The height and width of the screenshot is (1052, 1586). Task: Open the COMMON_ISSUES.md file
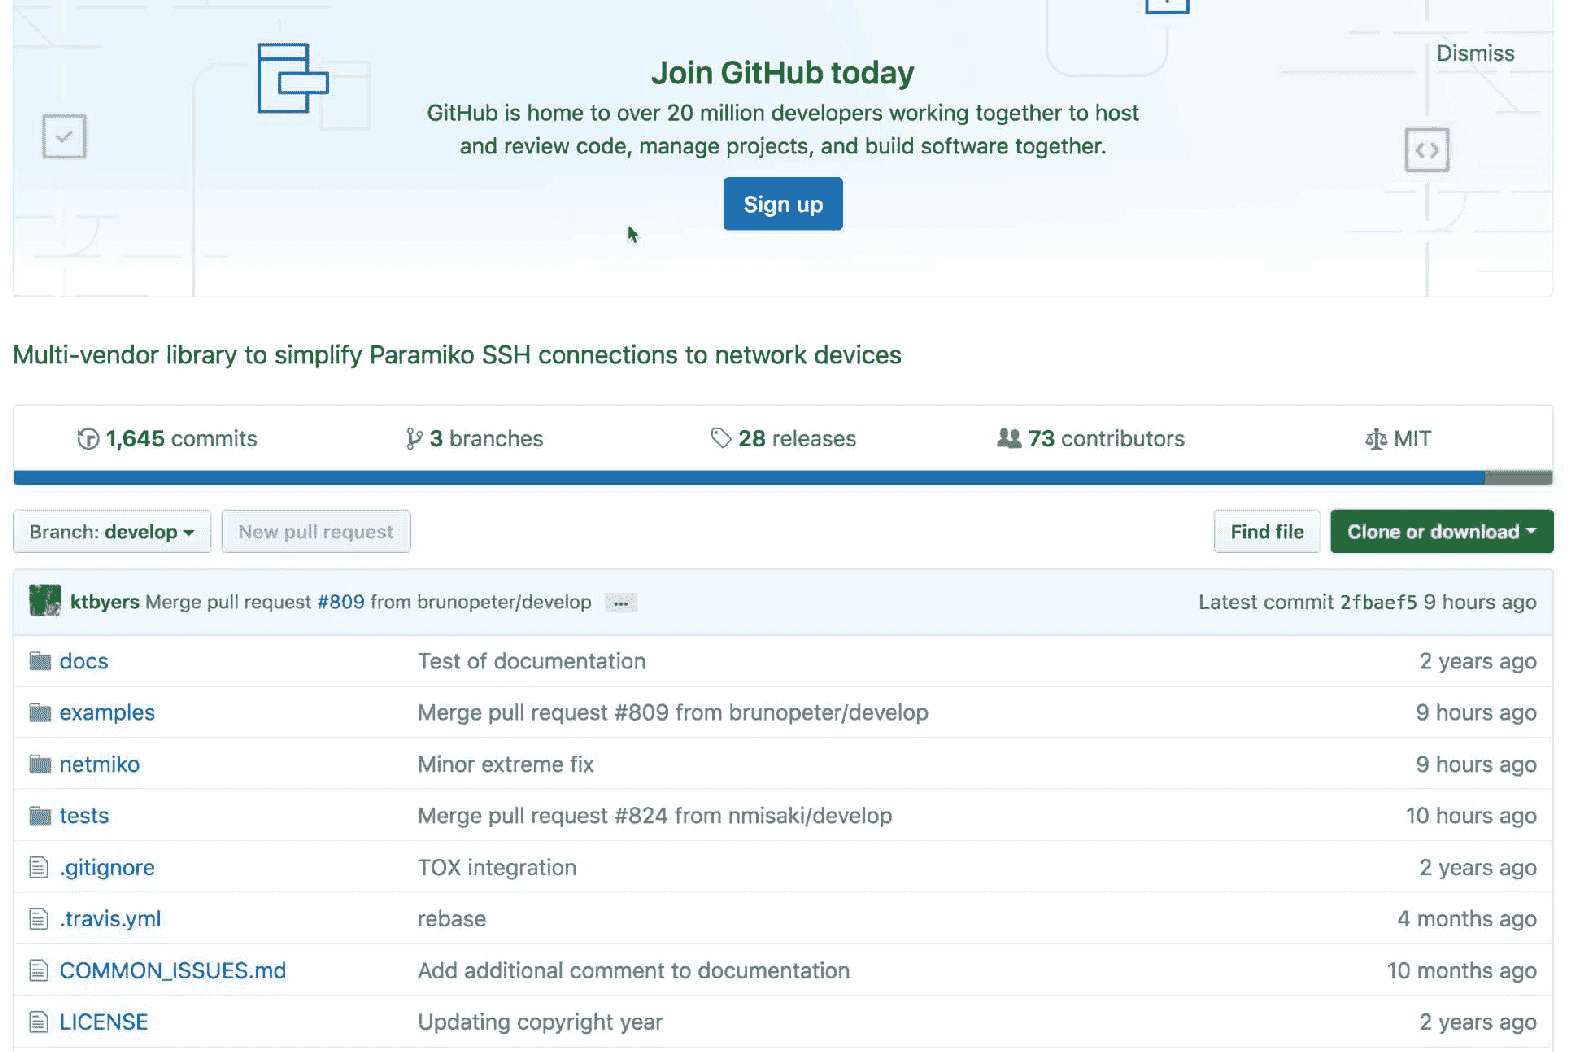[x=172, y=971]
